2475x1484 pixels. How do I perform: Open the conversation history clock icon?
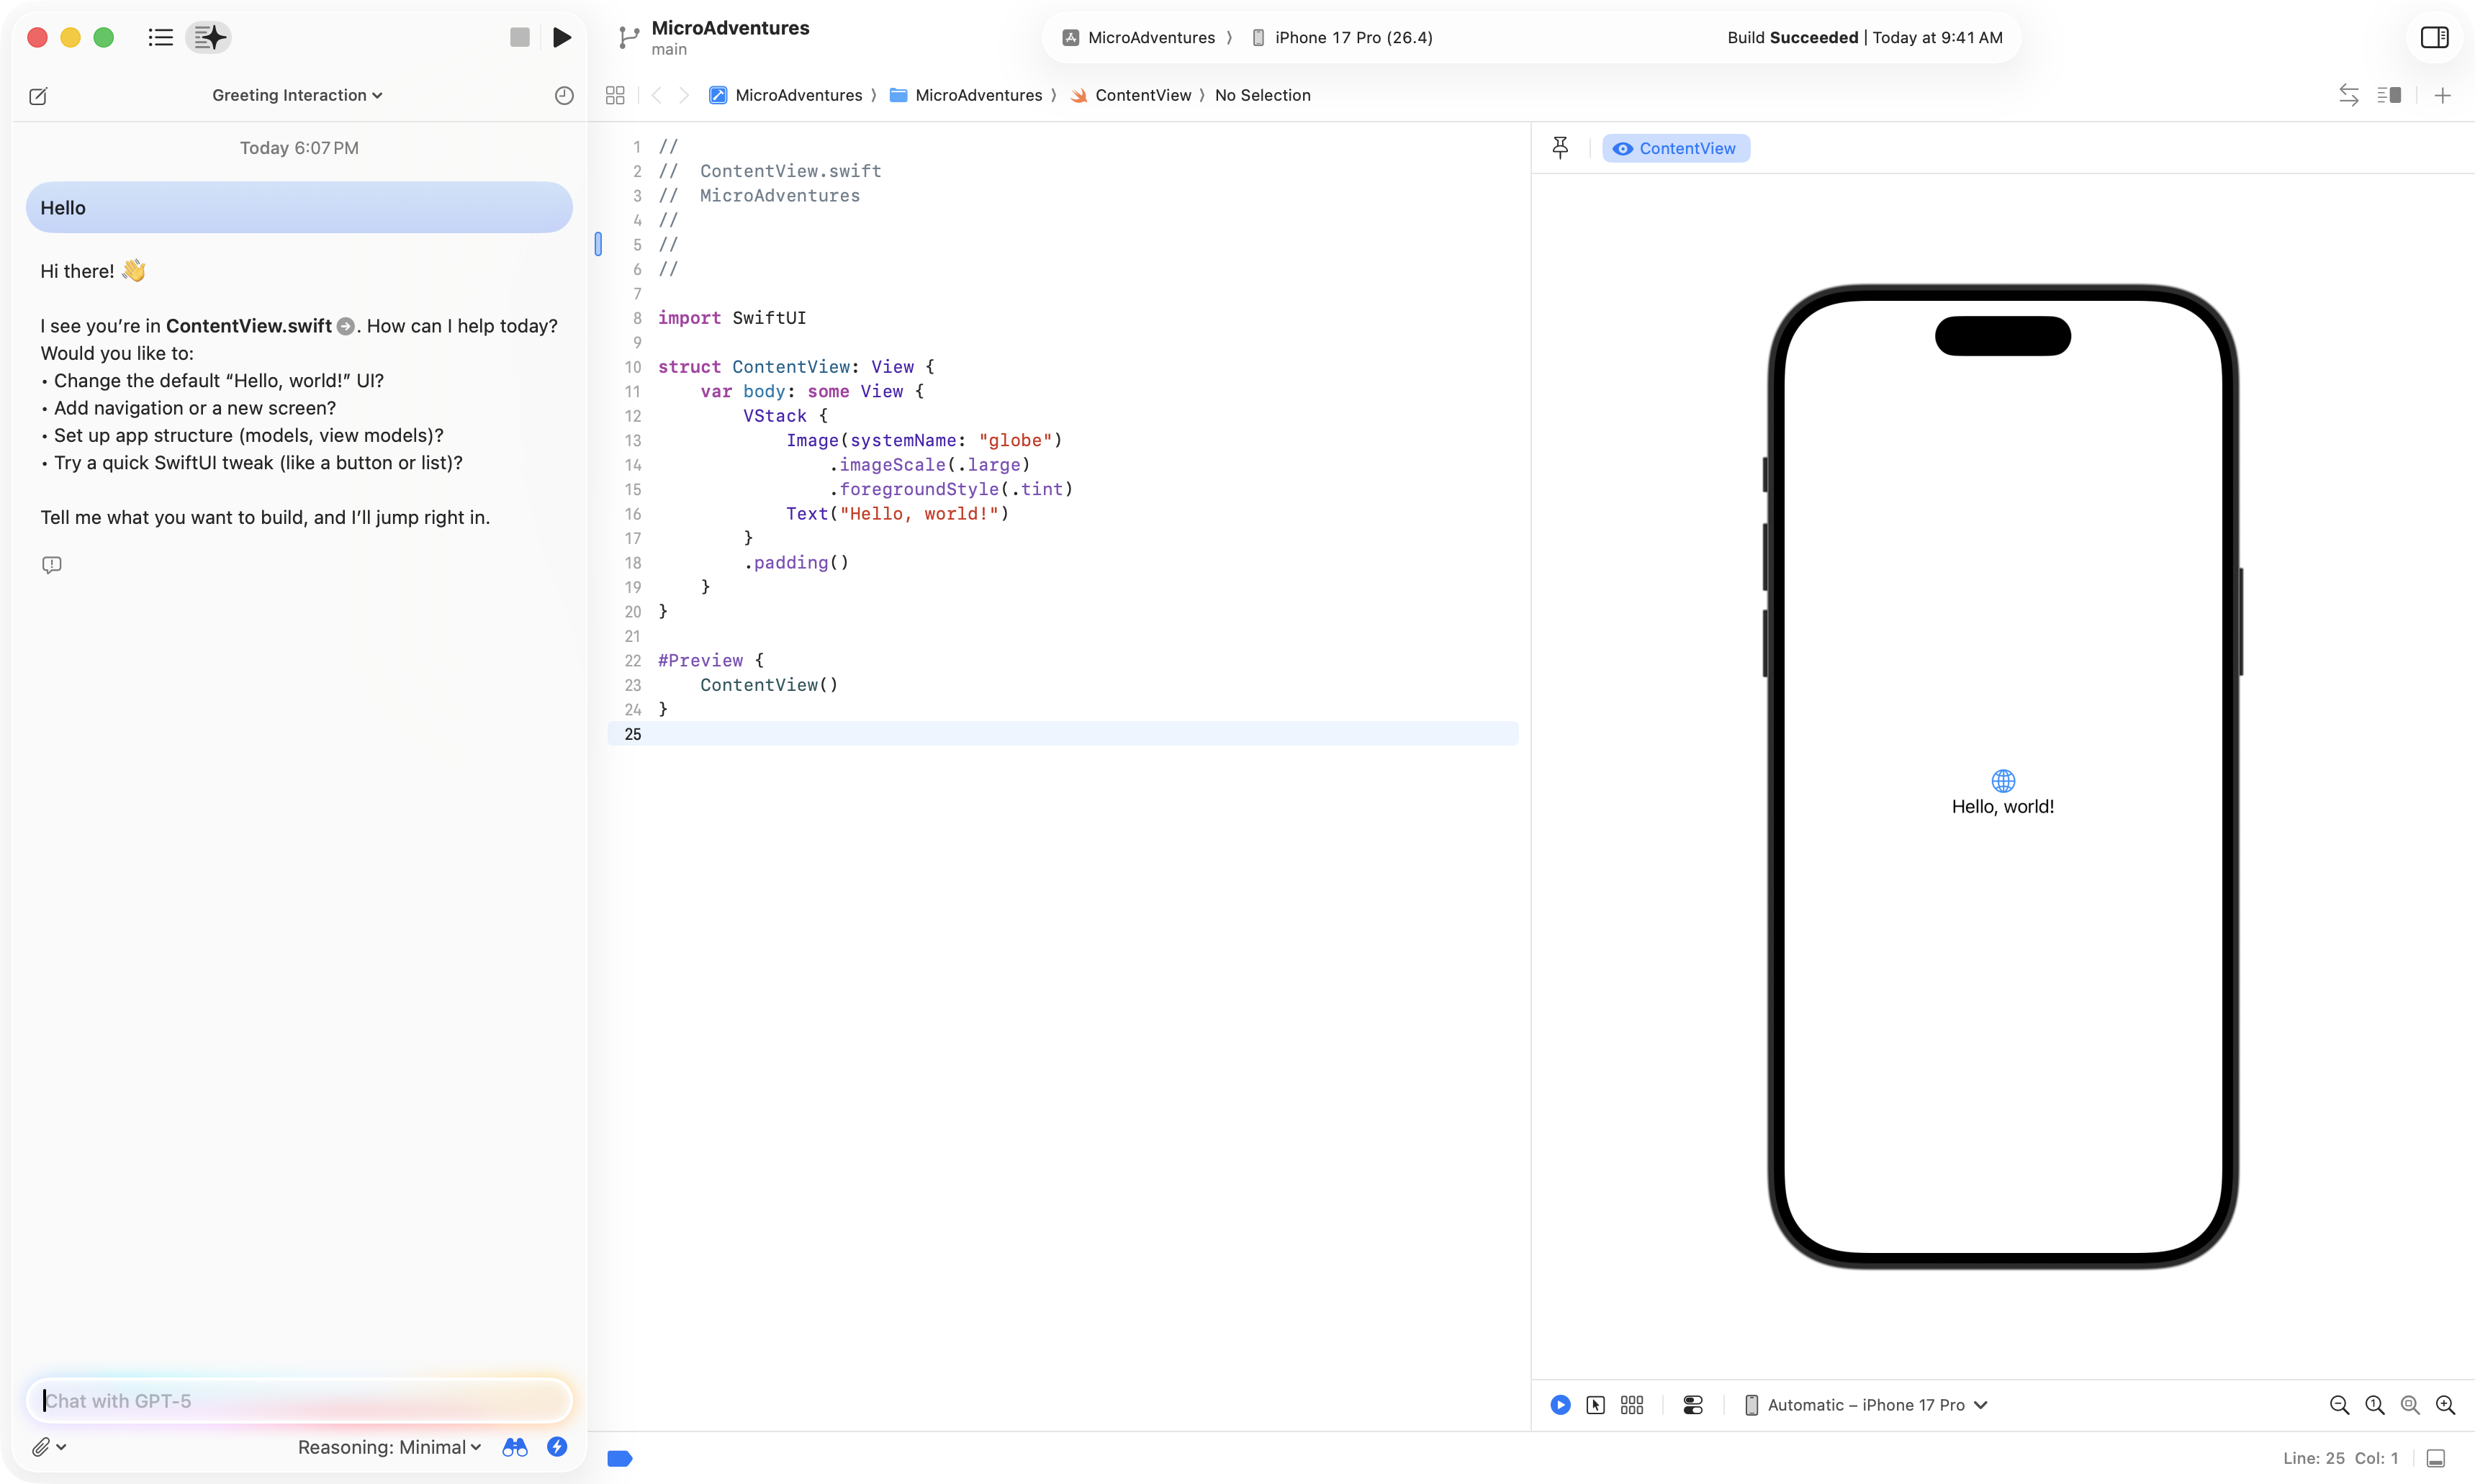click(x=564, y=95)
